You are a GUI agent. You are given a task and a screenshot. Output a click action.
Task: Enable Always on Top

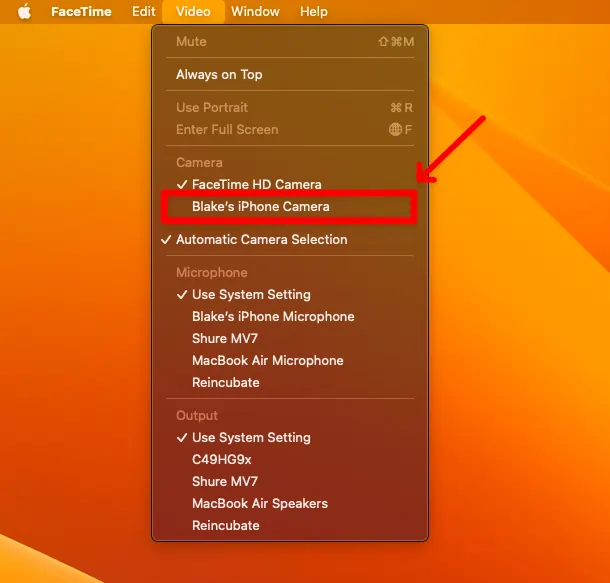[x=290, y=75]
